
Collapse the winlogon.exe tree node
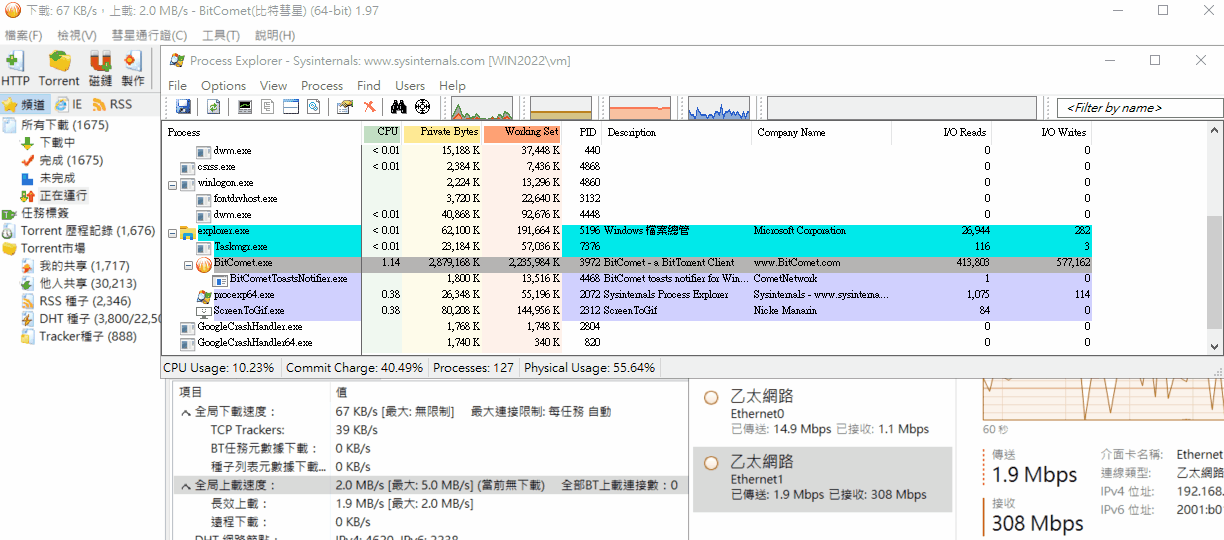(172, 184)
